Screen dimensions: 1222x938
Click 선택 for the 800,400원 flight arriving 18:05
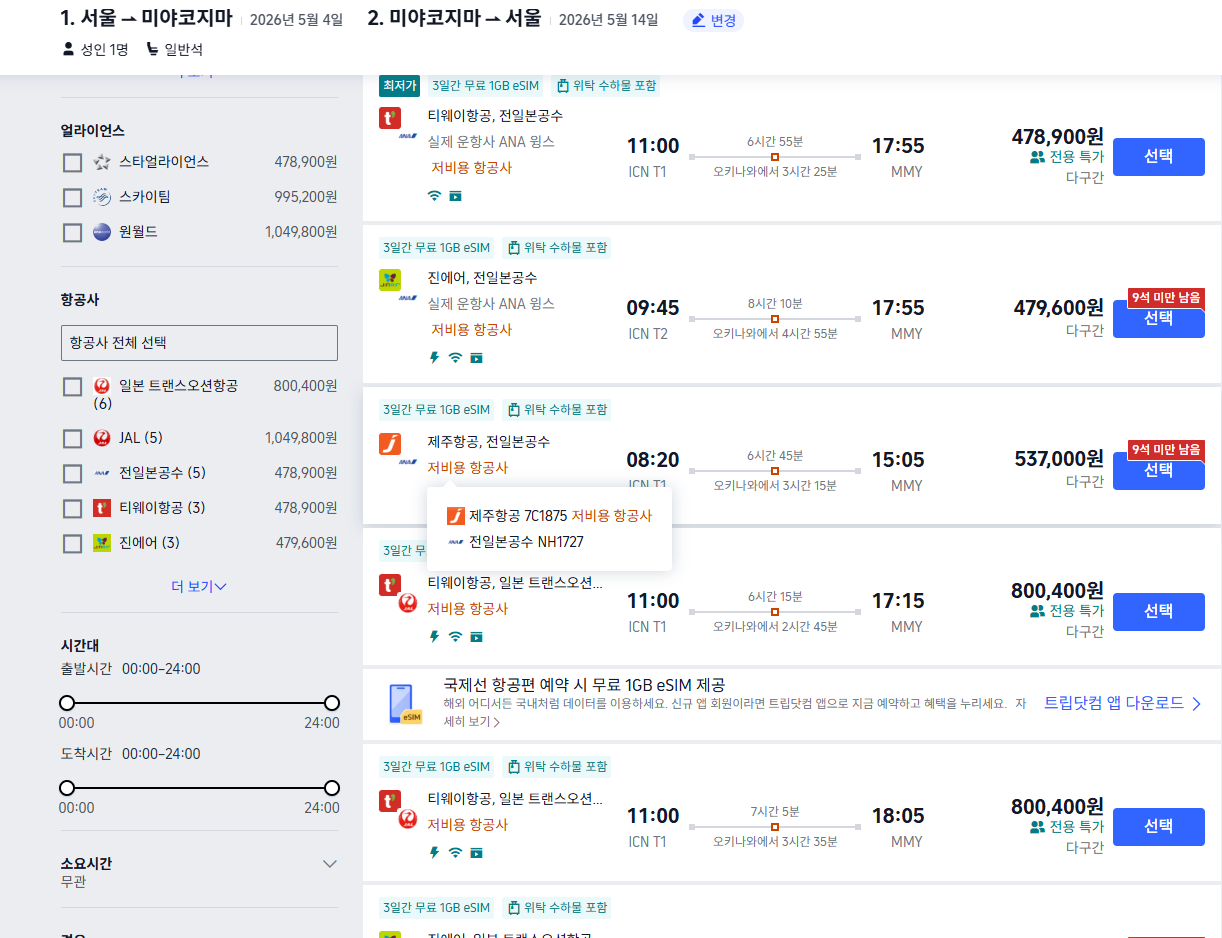1158,826
